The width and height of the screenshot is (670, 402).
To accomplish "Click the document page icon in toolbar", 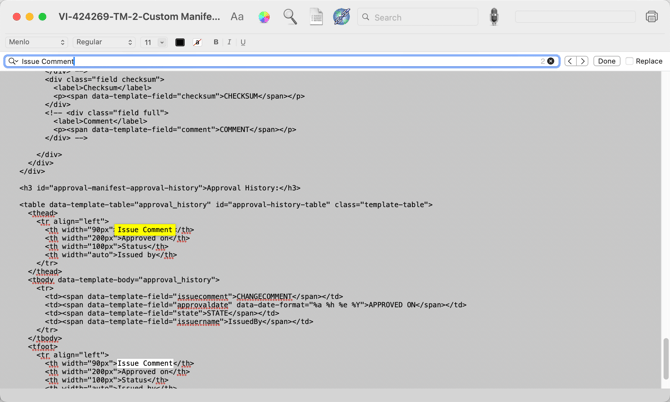I will click(x=316, y=17).
